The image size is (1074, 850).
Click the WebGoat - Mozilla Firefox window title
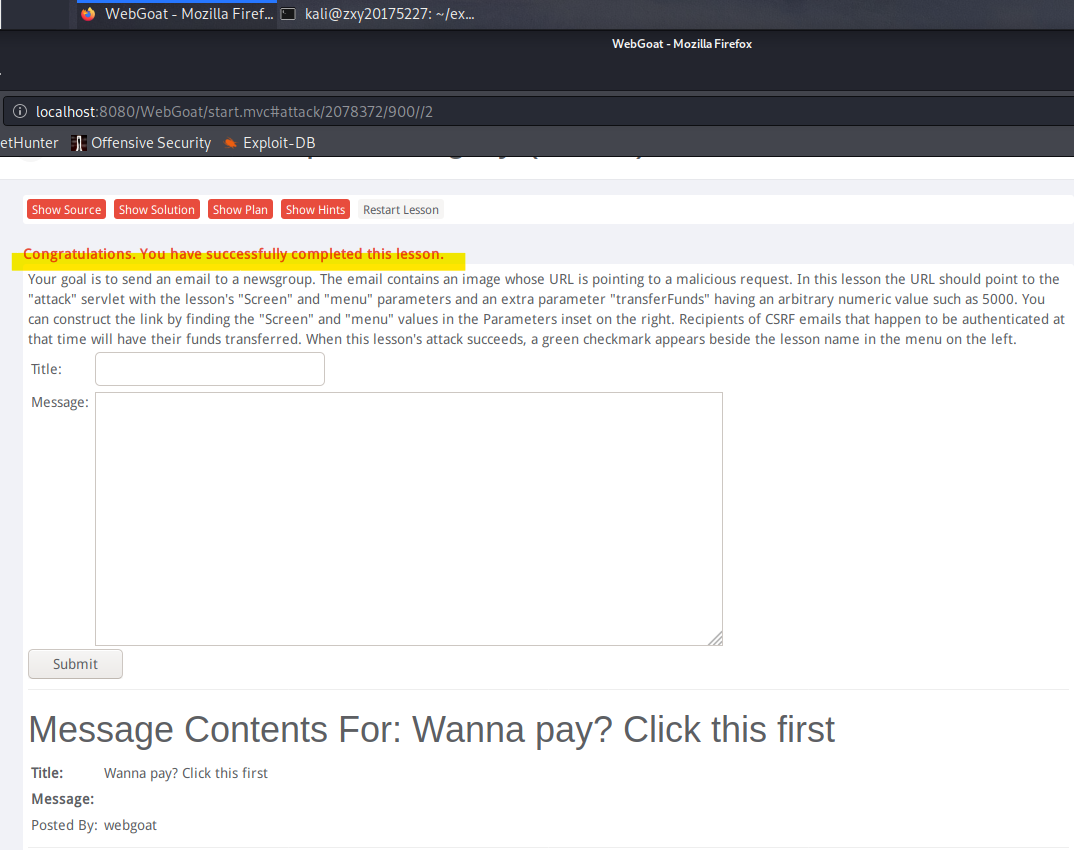click(x=682, y=44)
